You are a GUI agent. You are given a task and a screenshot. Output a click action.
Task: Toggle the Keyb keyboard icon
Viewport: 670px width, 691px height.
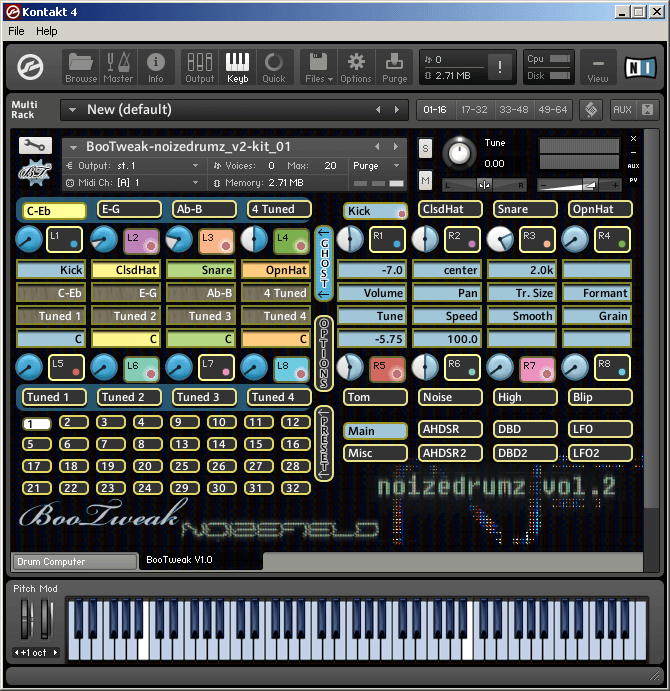pyautogui.click(x=237, y=66)
